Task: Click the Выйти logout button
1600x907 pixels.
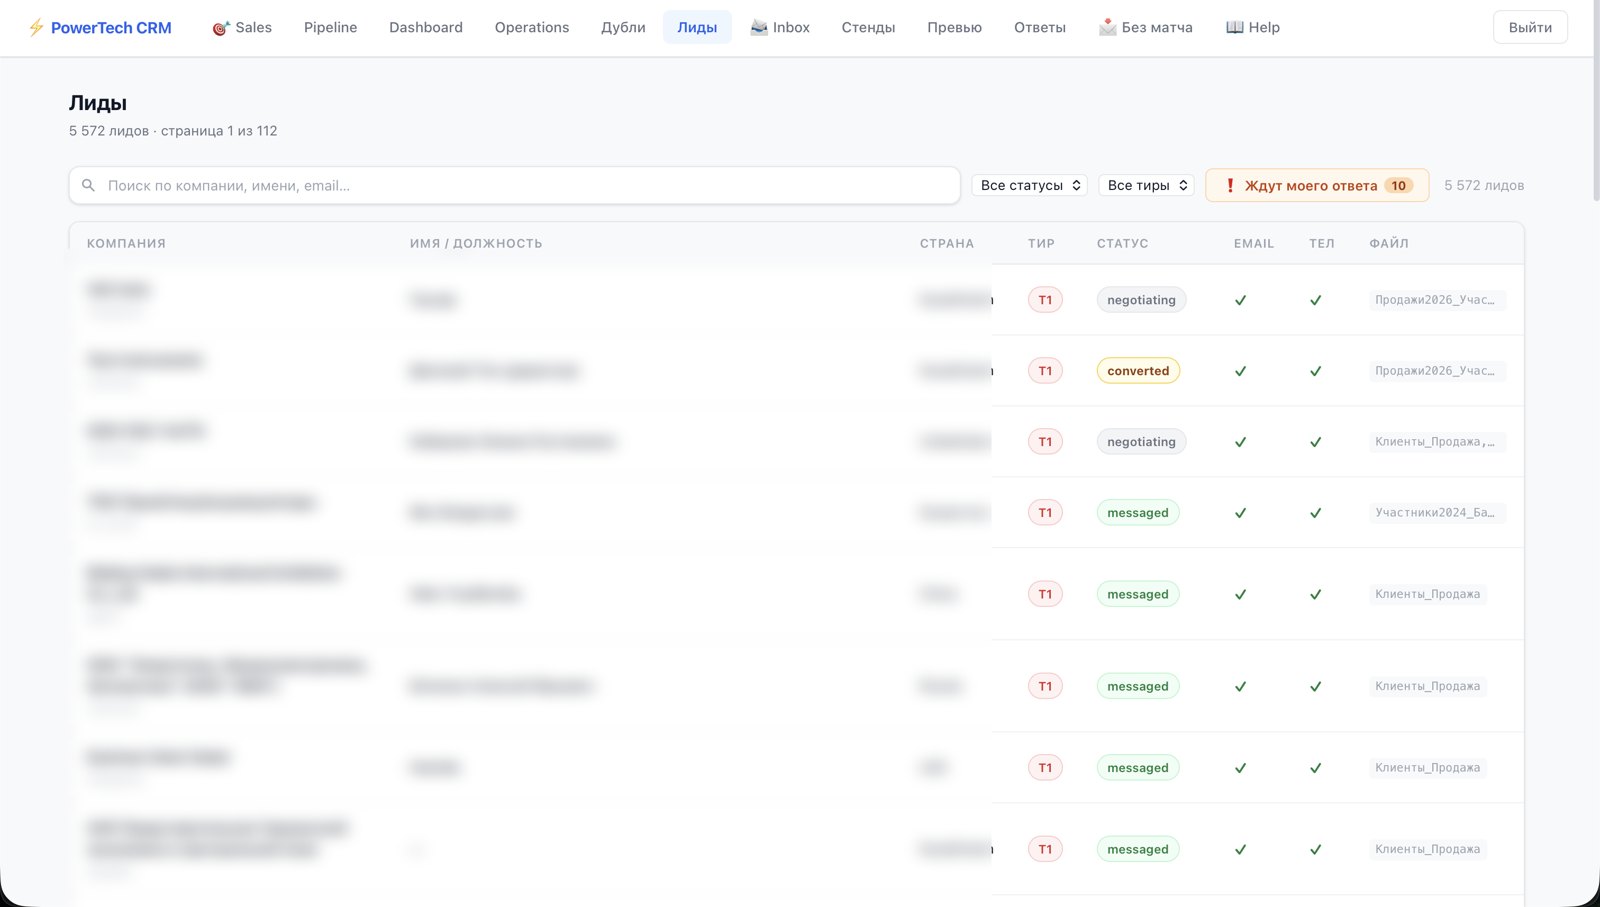Action: 1530,27
